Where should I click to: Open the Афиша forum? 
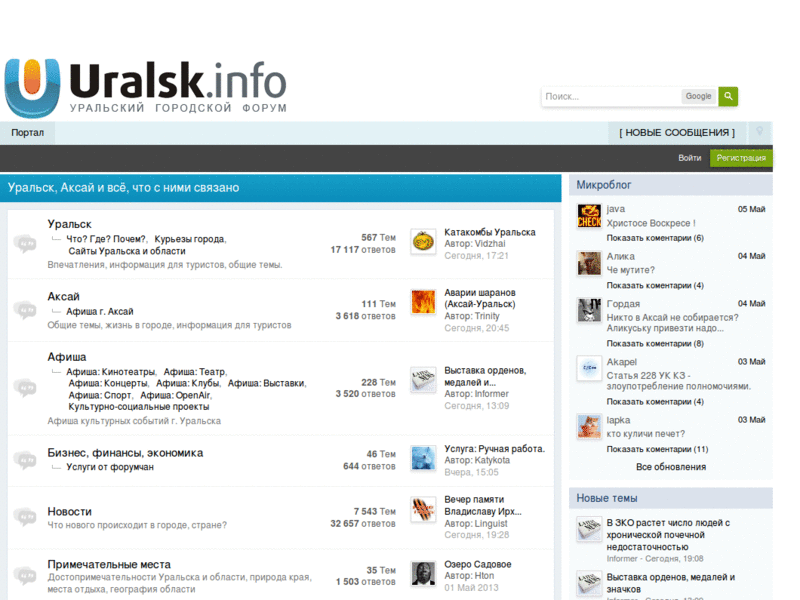[x=67, y=357]
